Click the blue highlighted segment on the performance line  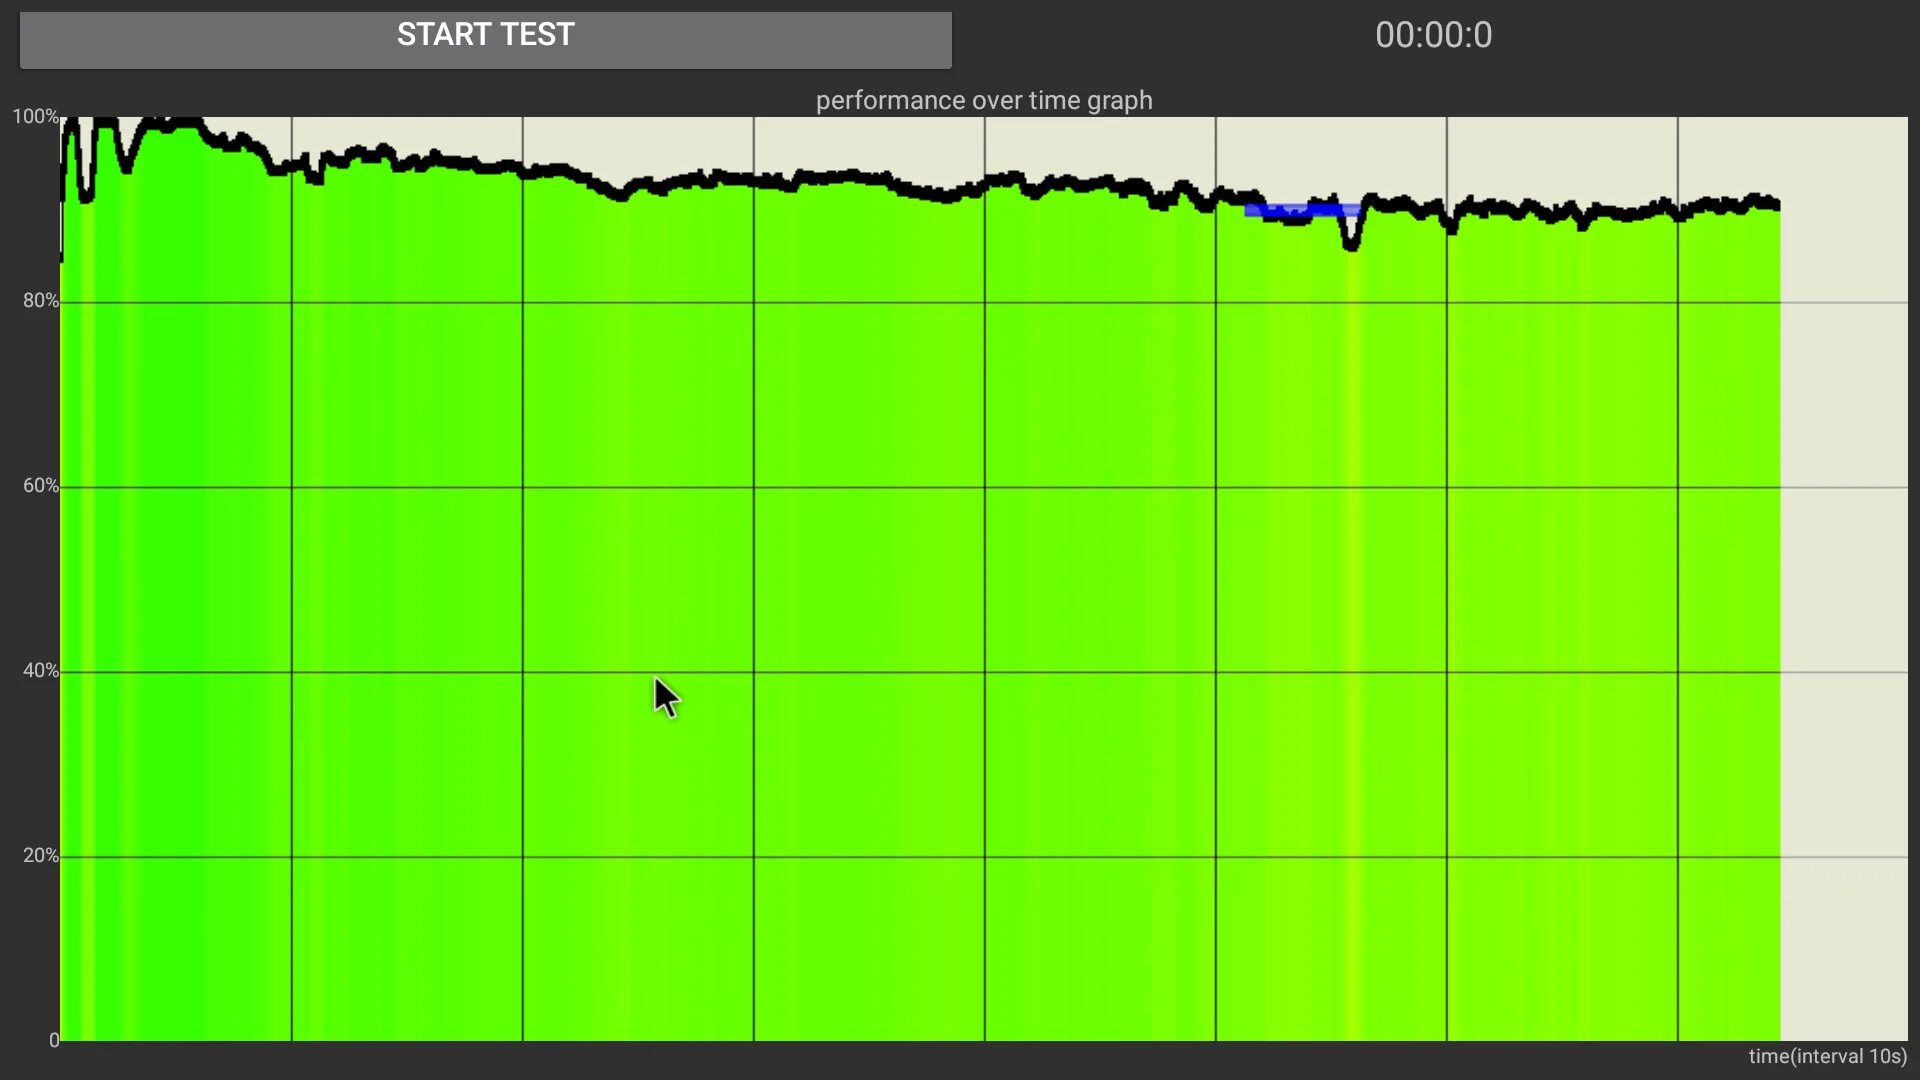(x=1300, y=210)
